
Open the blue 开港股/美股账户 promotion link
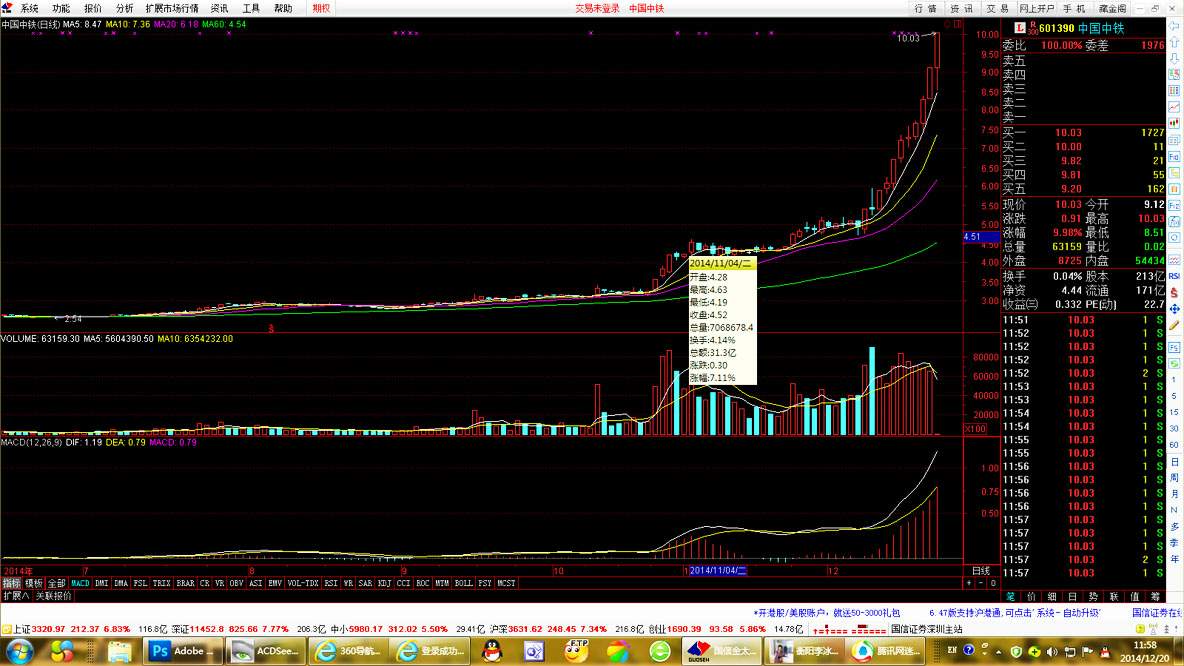pos(827,613)
